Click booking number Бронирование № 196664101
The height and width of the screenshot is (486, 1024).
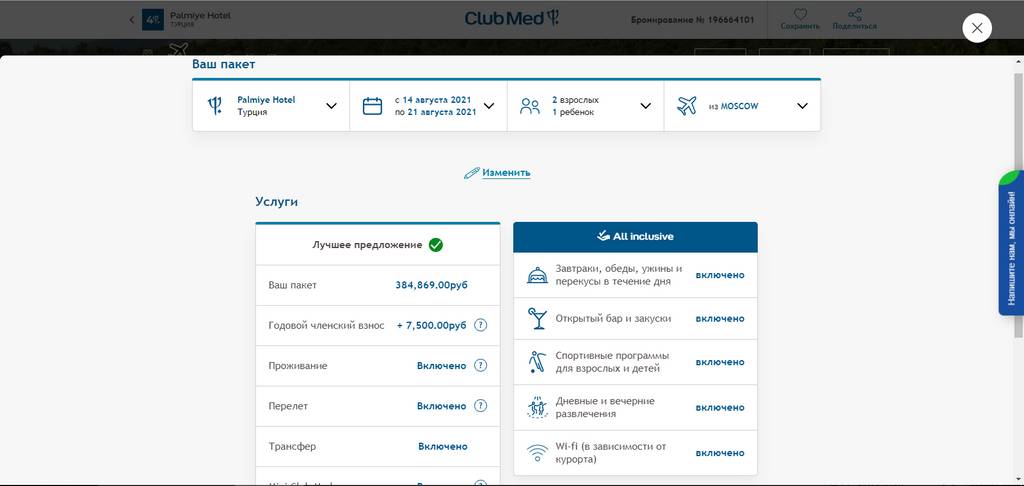(x=692, y=20)
